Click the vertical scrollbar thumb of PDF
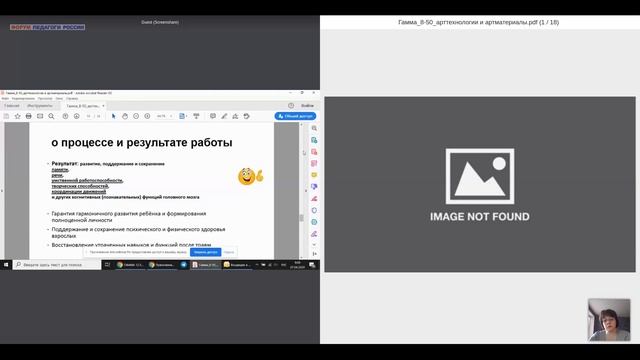The width and height of the screenshot is (640, 360). (302, 218)
